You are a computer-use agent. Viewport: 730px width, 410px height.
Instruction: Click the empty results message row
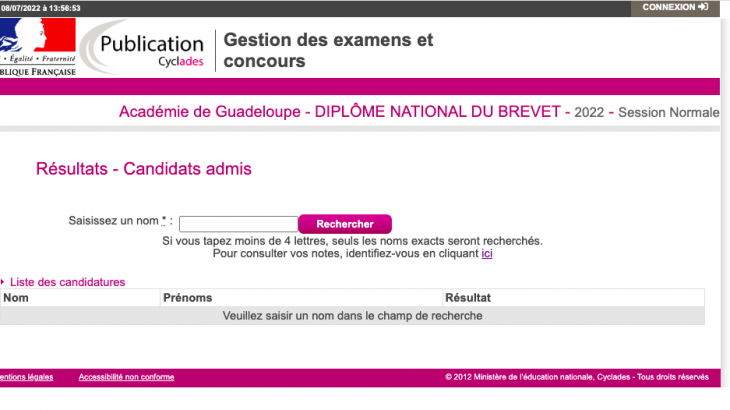[x=352, y=316]
